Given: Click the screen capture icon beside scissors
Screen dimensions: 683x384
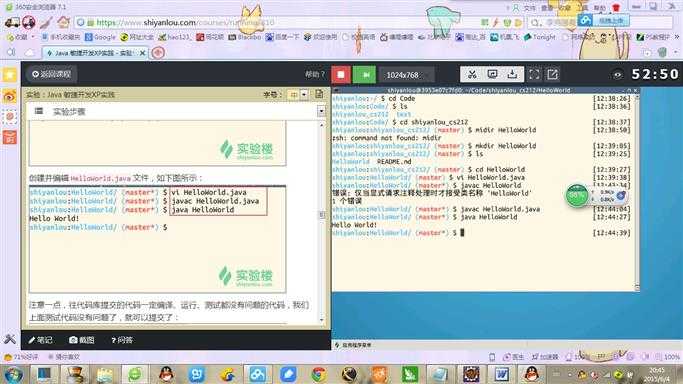Looking at the screenshot, I should 492,74.
